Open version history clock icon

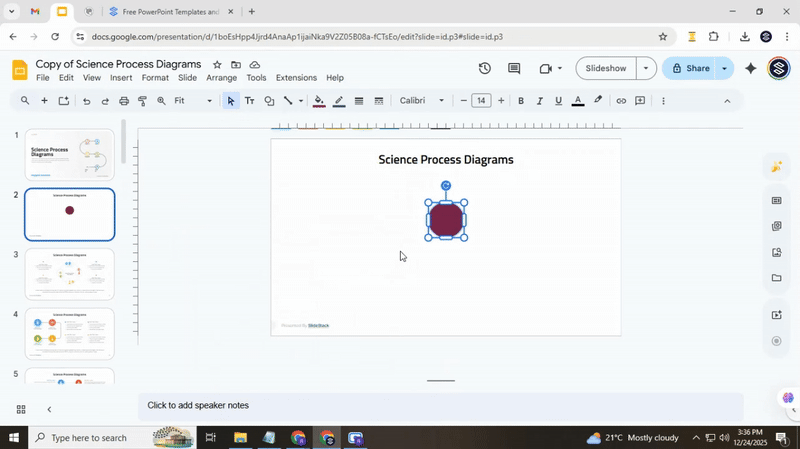(484, 69)
